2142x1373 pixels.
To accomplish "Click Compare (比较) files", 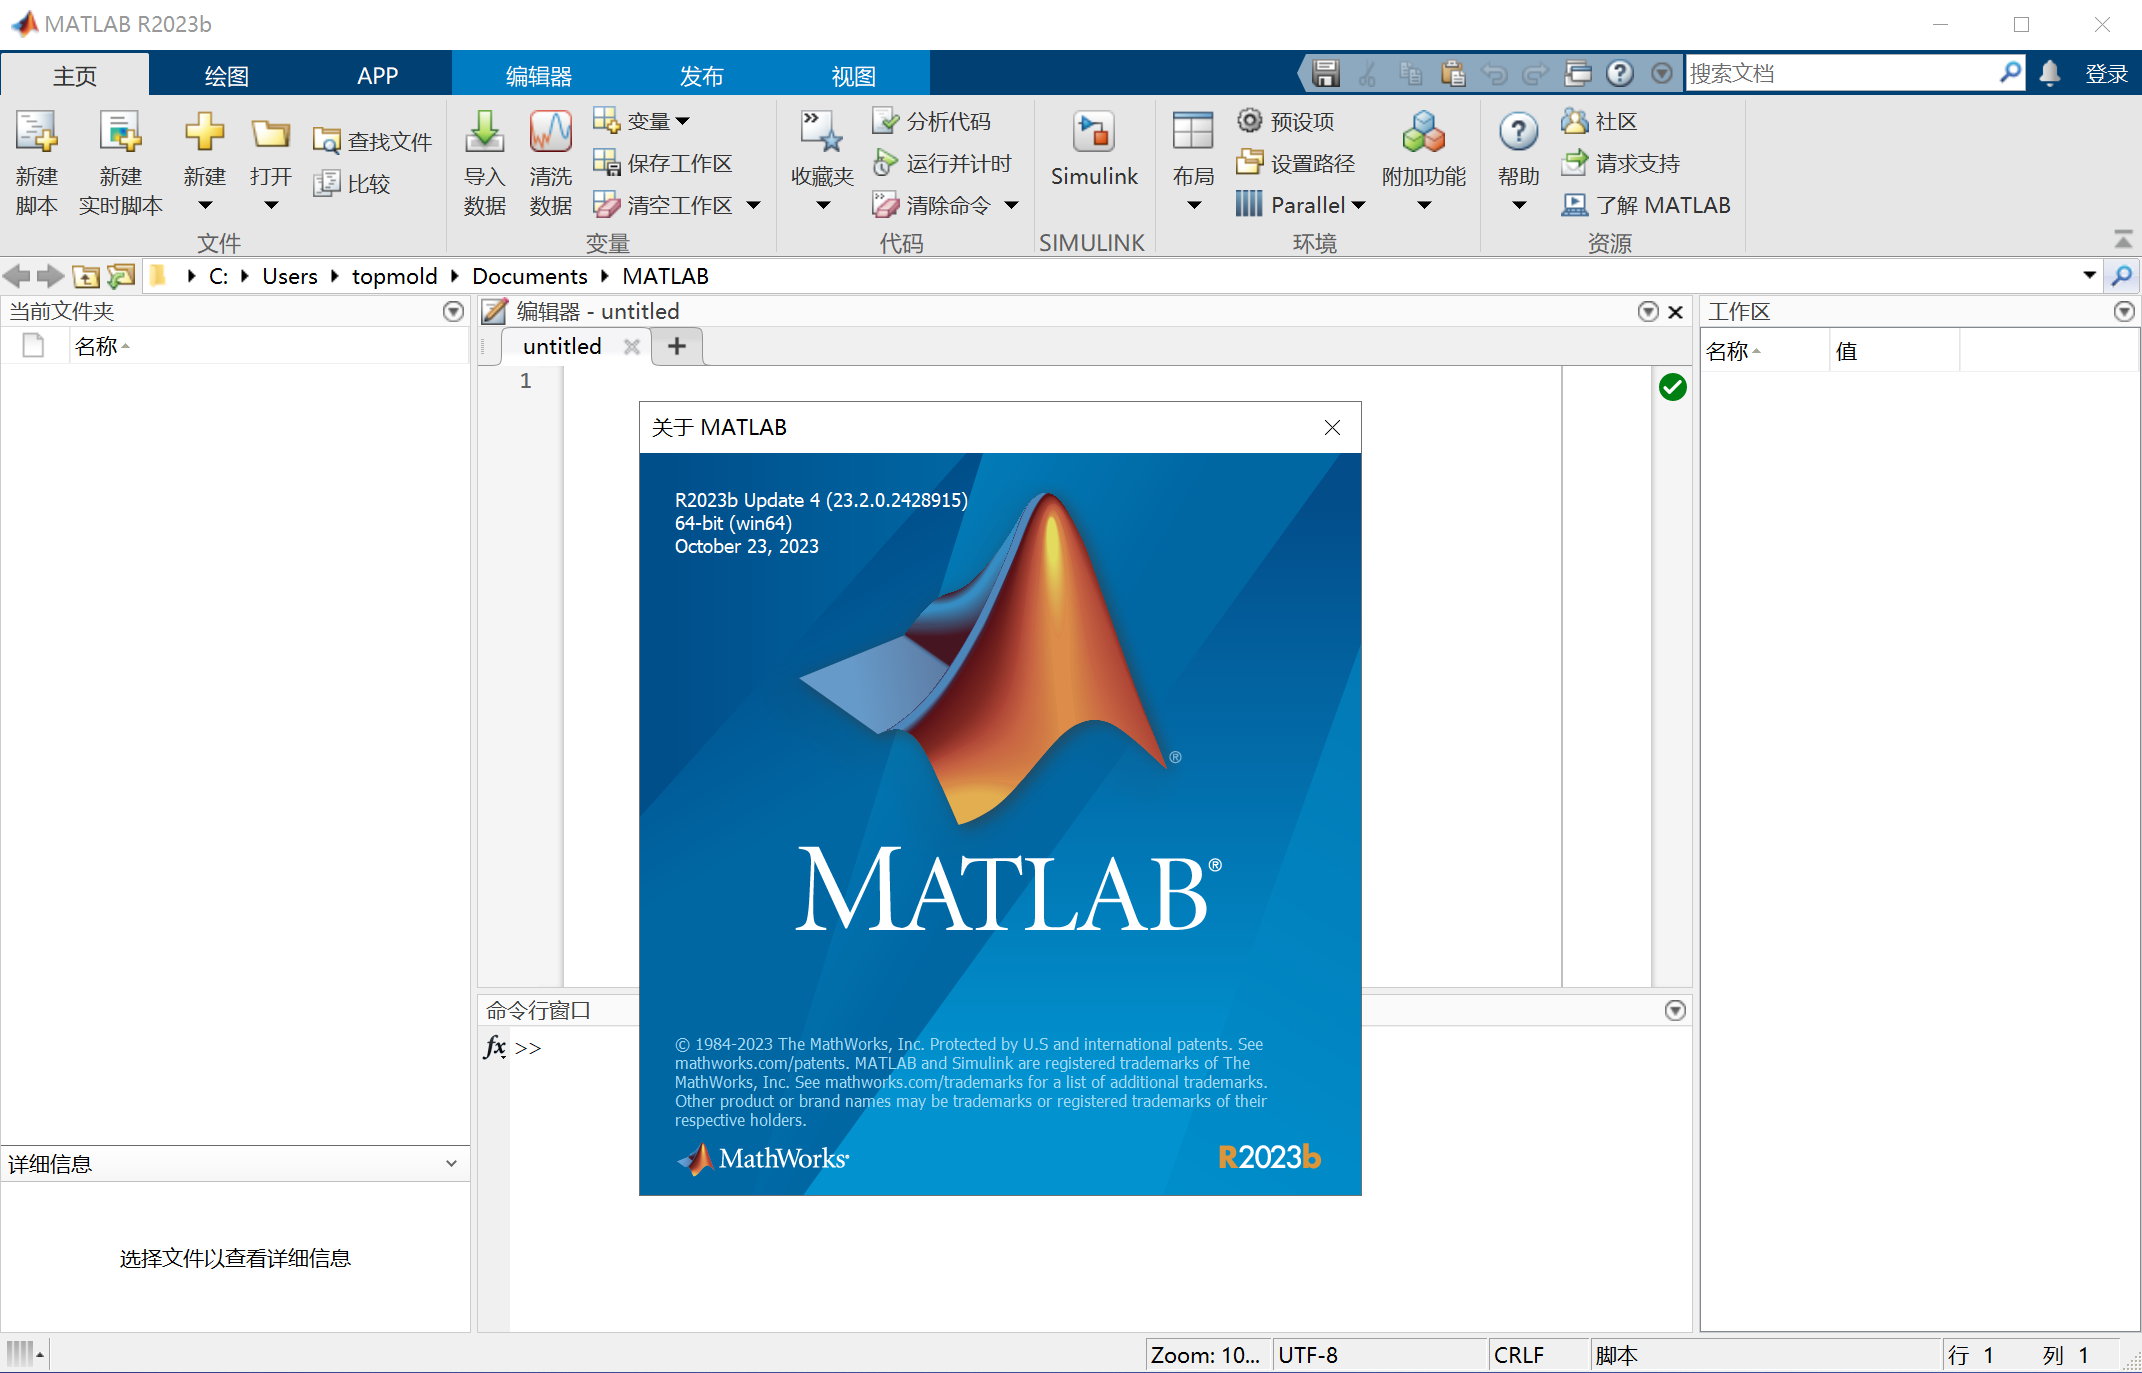I will 352,183.
